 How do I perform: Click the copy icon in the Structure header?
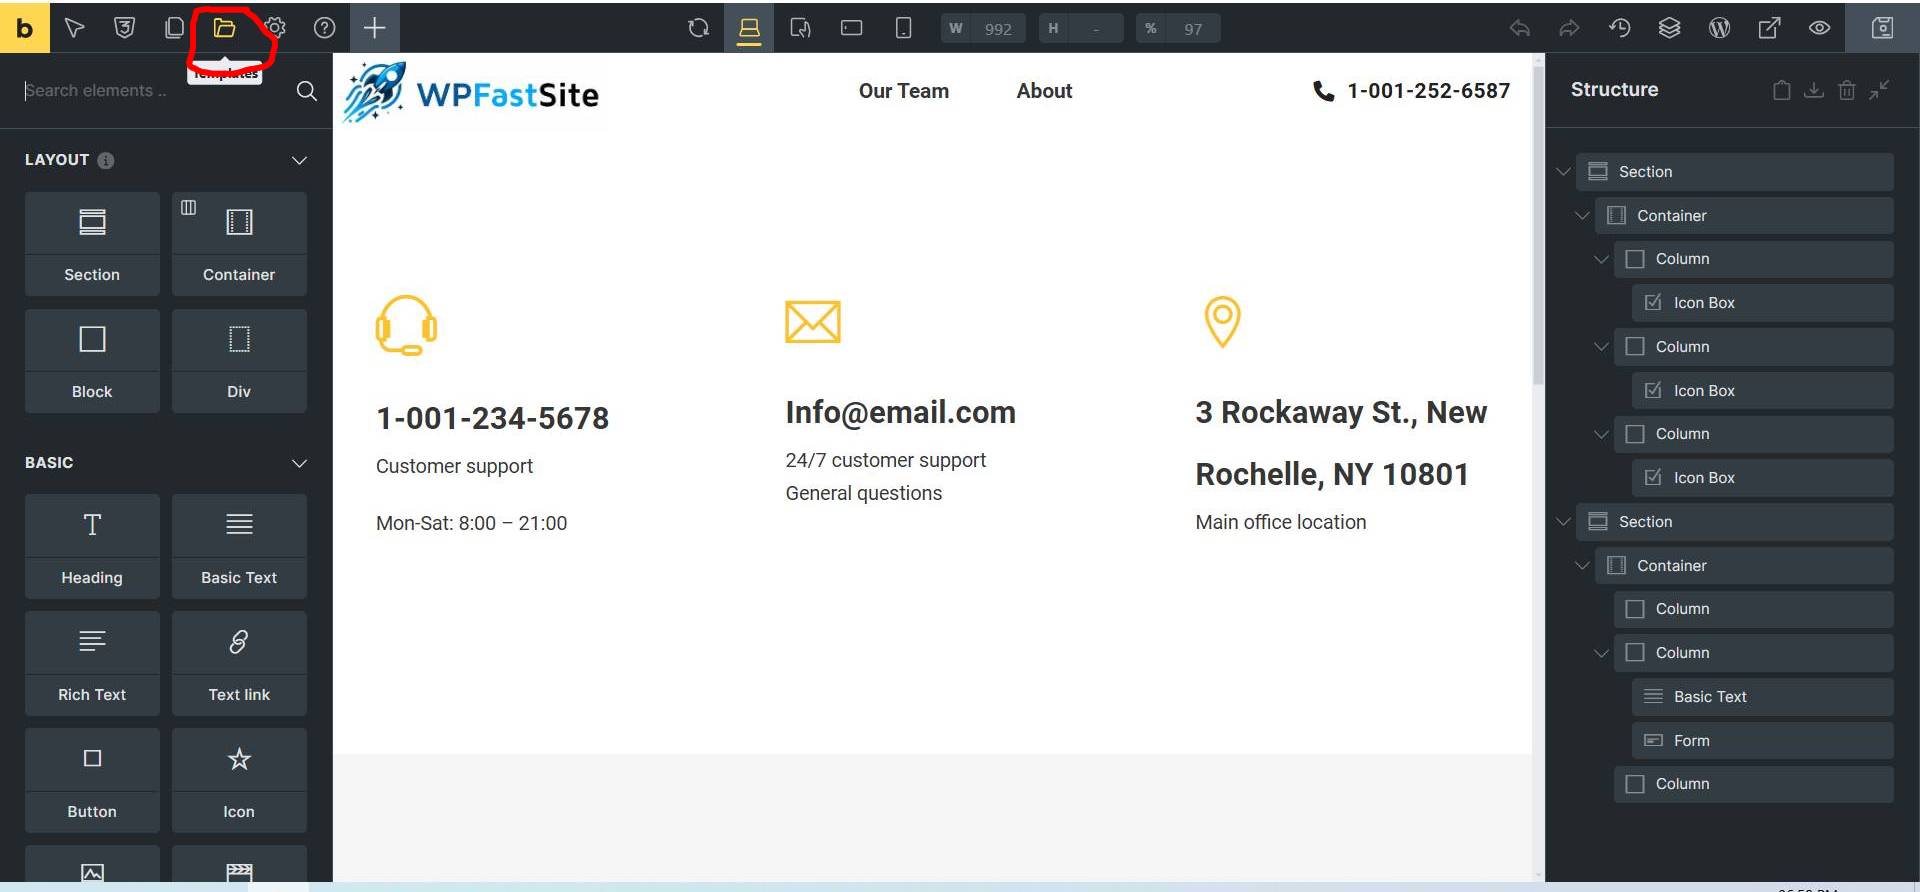1781,90
